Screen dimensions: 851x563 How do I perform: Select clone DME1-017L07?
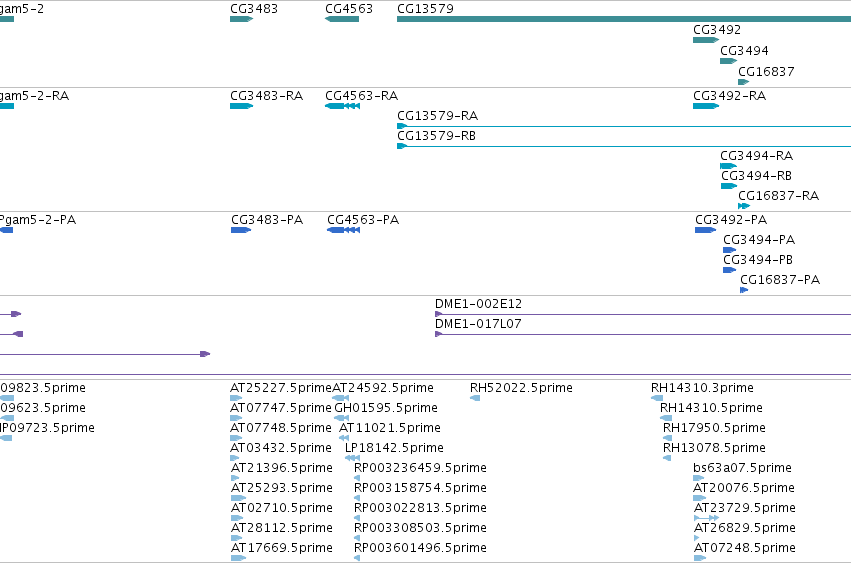(x=478, y=324)
